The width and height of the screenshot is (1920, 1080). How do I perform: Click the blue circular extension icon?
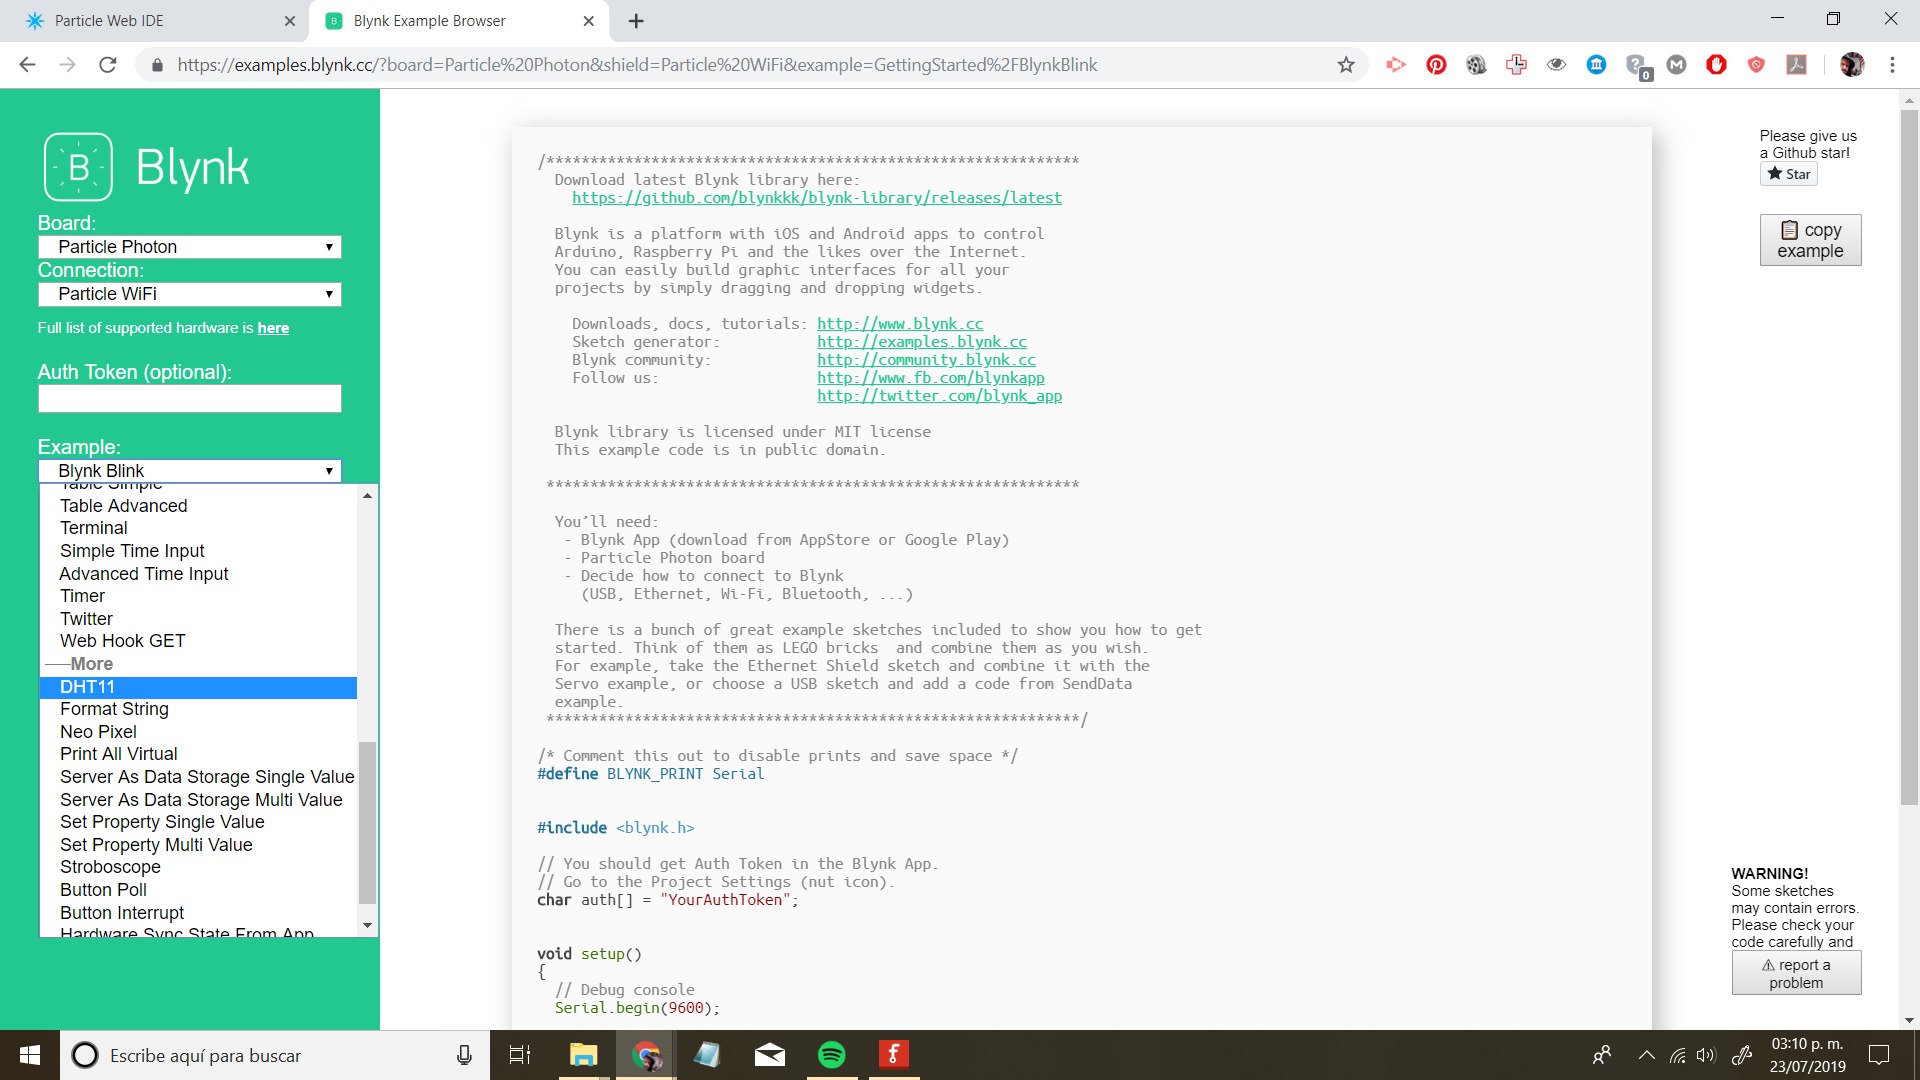pyautogui.click(x=1596, y=65)
